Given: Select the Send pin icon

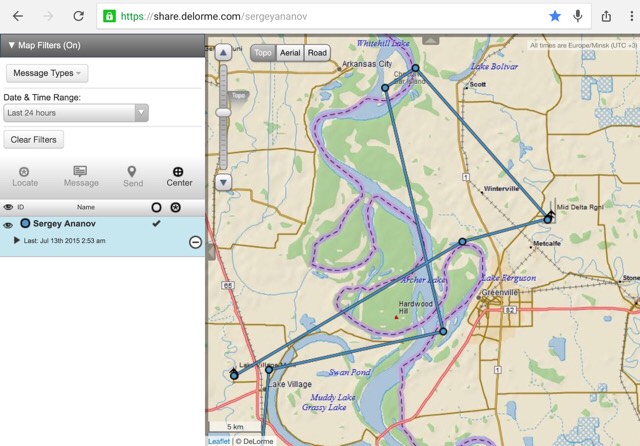Looking at the screenshot, I should coord(132,171).
